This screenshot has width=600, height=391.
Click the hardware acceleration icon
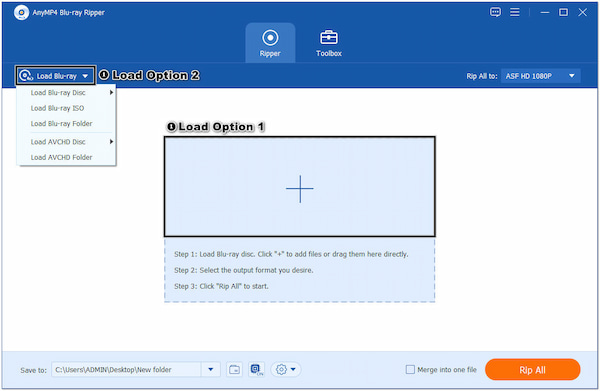pos(256,370)
